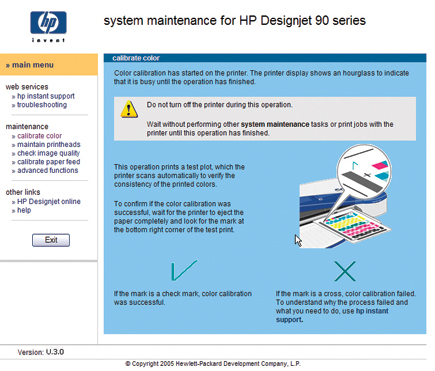Click the printer test plot illustration
Image resolution: width=435 pixels, height=371 pixels.
[x=345, y=196]
